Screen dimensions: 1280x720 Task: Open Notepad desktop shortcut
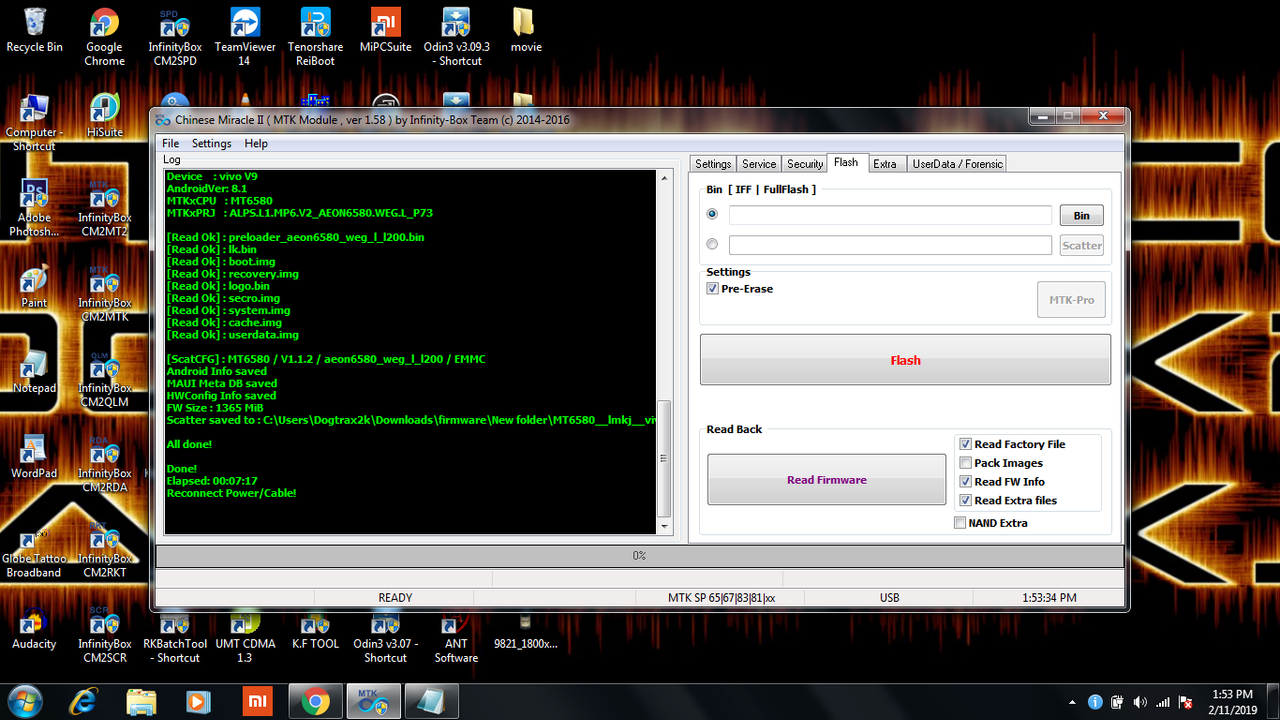(x=34, y=372)
